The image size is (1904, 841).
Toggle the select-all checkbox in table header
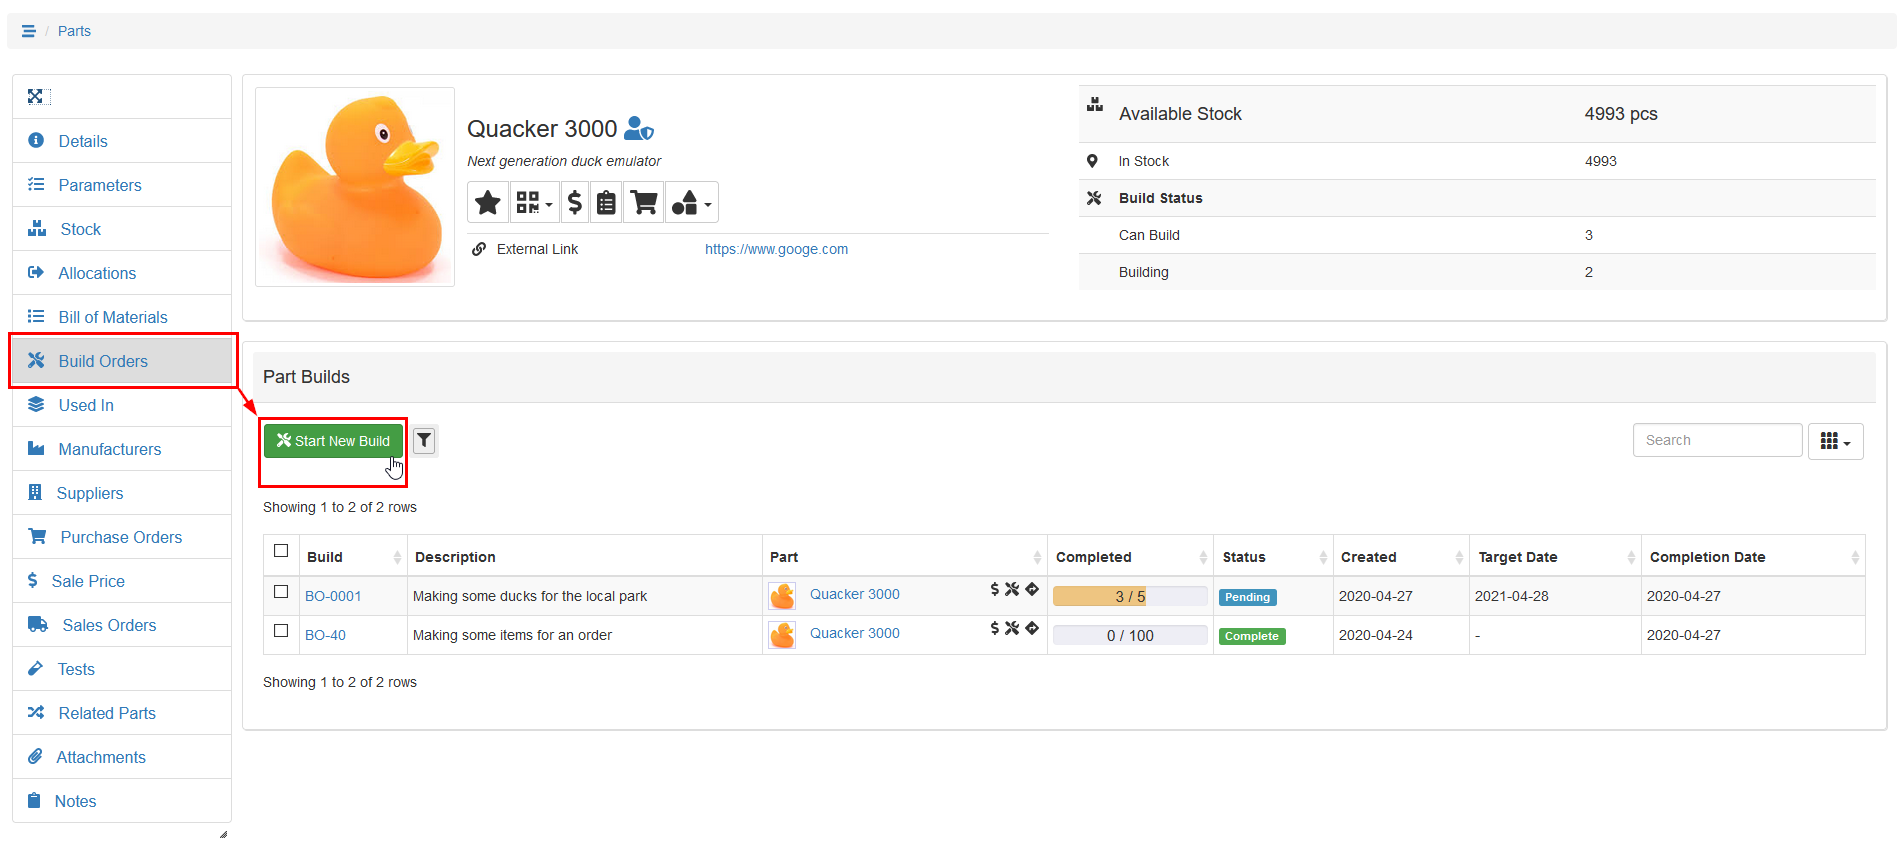pos(281,551)
